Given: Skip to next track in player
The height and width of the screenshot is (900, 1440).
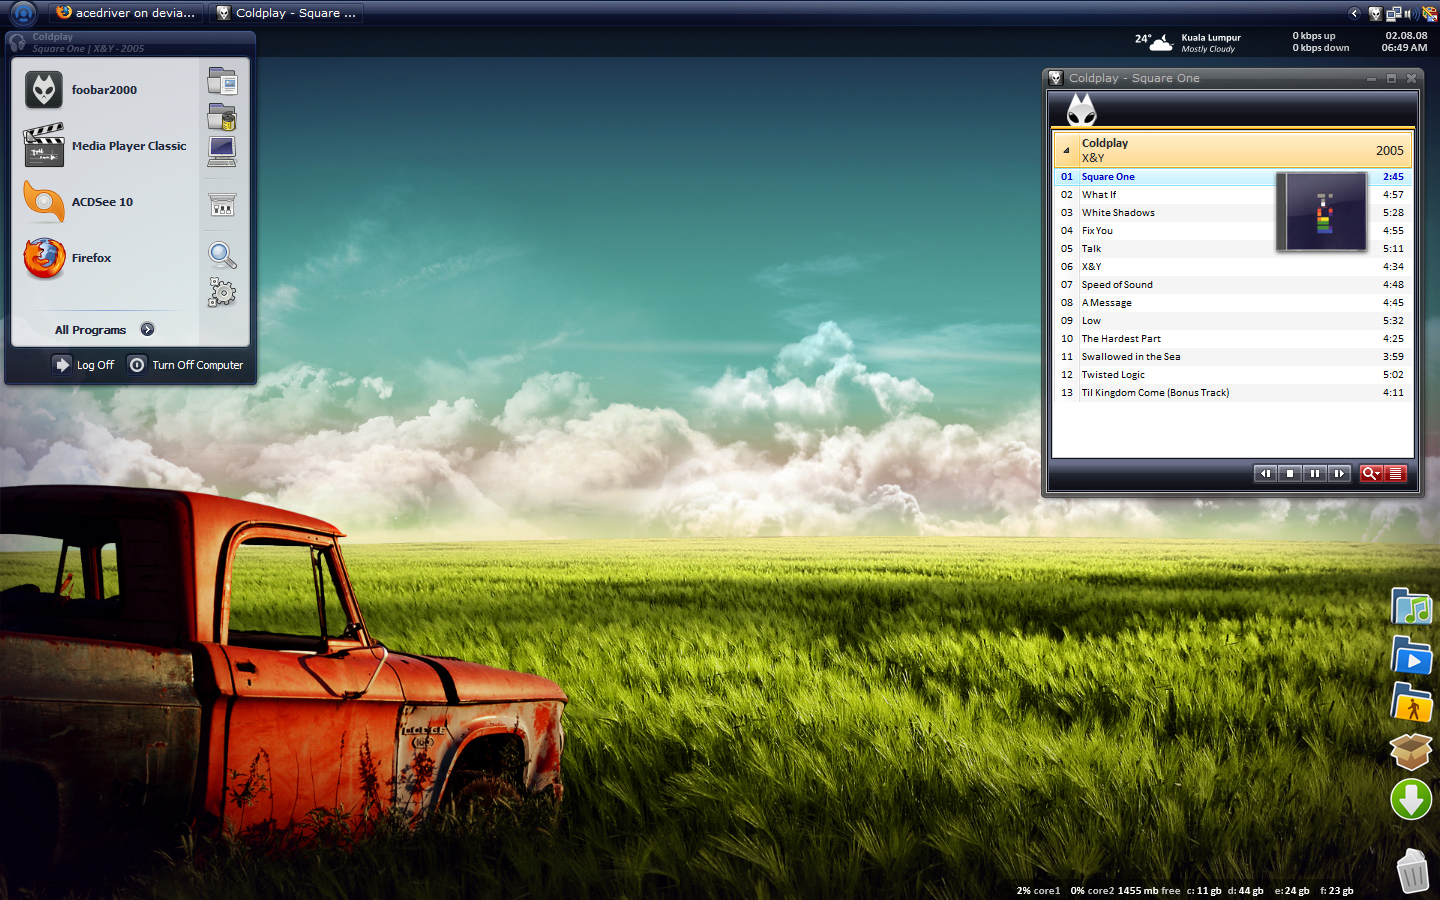Looking at the screenshot, I should coord(1339,473).
